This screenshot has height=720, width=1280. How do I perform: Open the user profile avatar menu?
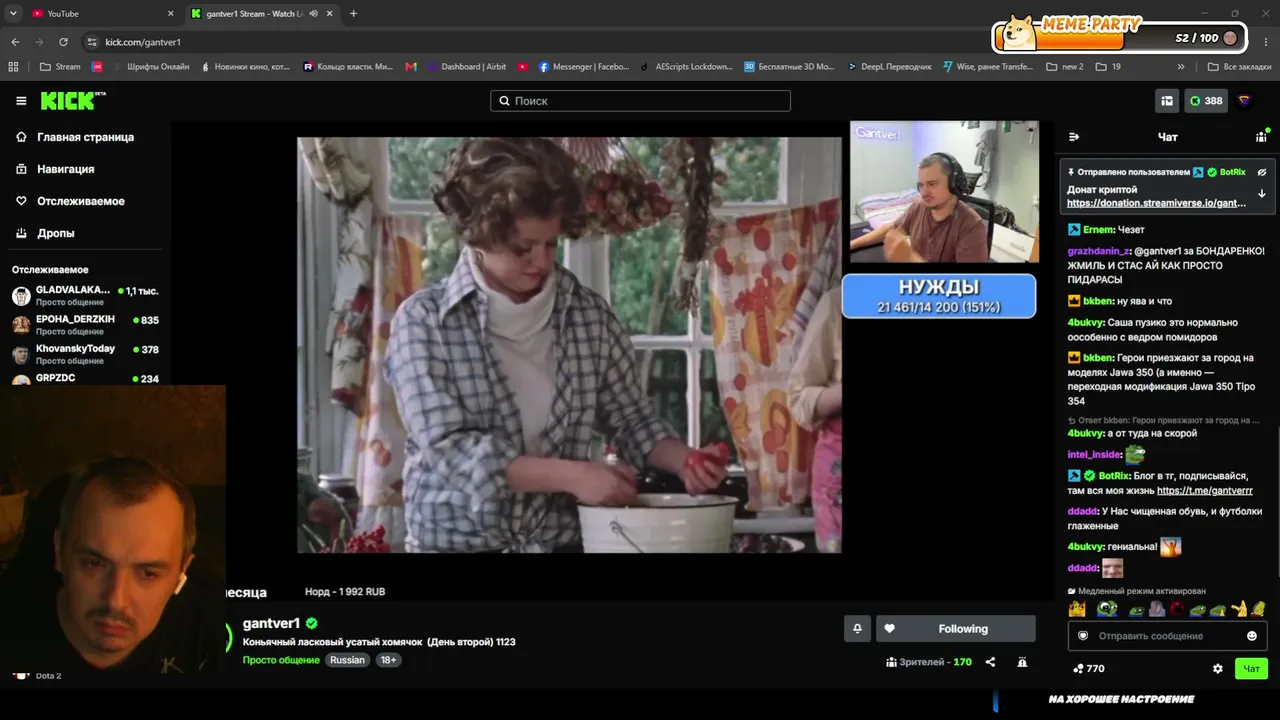click(x=1244, y=101)
